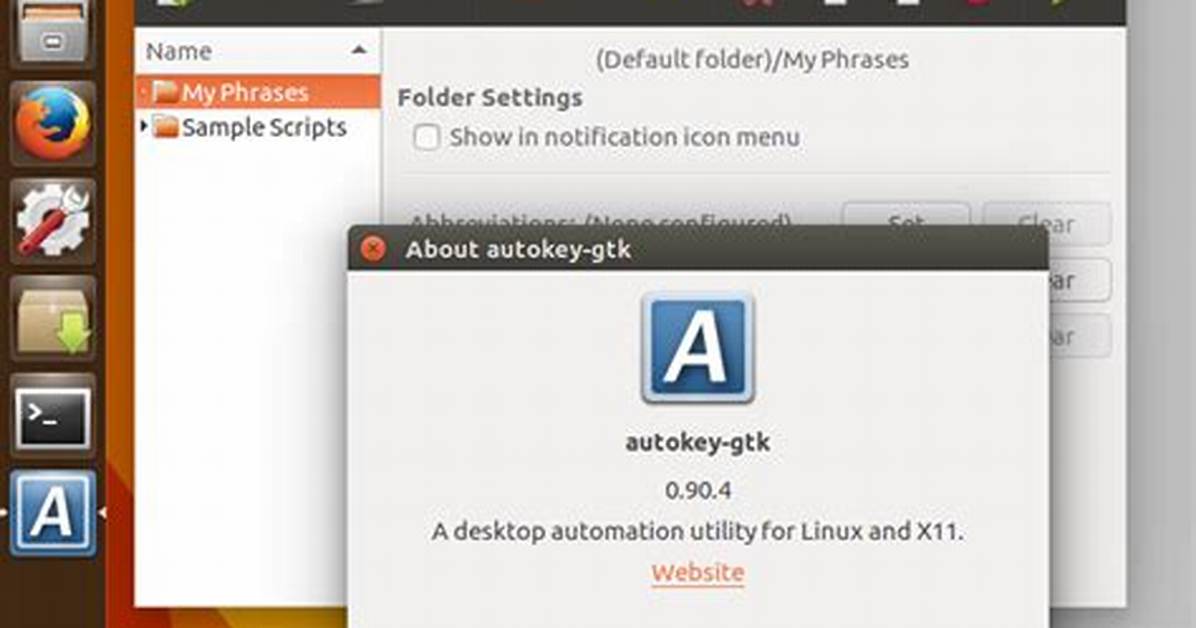This screenshot has width=1196, height=628.
Task: Enable Show in notification icon menu
Action: (x=426, y=137)
